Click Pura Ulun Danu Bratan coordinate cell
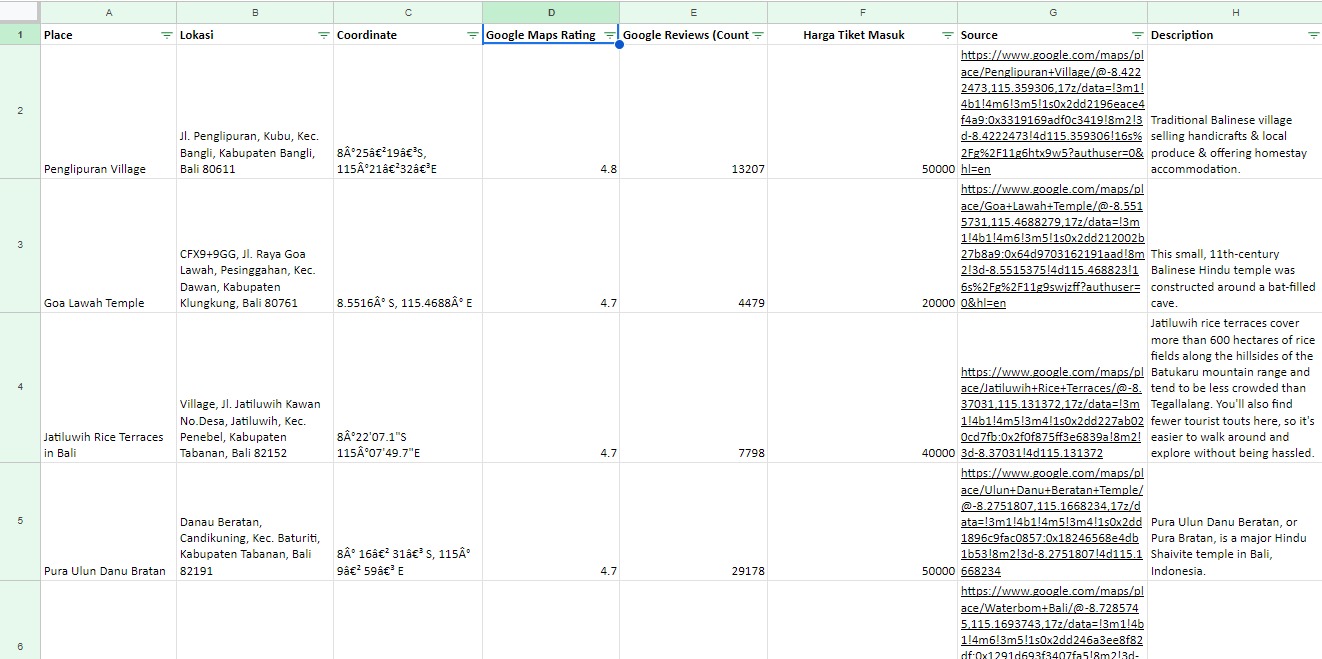Image resolution: width=1322 pixels, height=659 pixels. (408, 521)
